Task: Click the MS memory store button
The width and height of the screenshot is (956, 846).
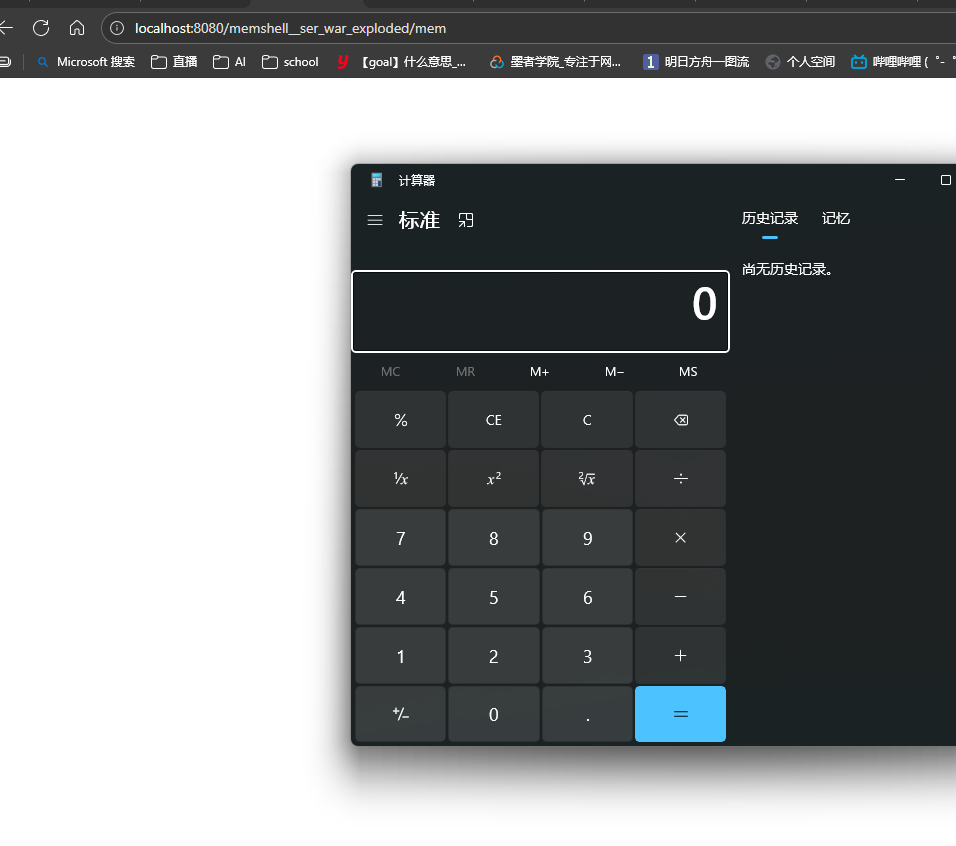Action: coord(688,372)
